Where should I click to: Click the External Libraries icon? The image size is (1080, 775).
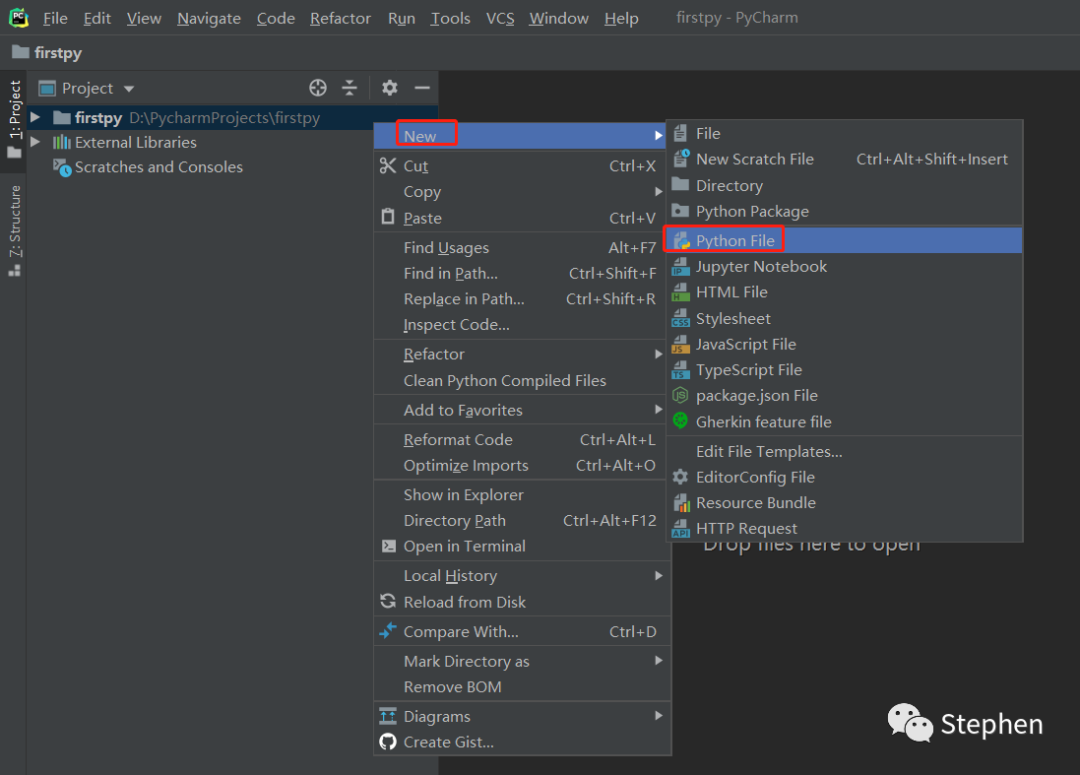(x=62, y=142)
